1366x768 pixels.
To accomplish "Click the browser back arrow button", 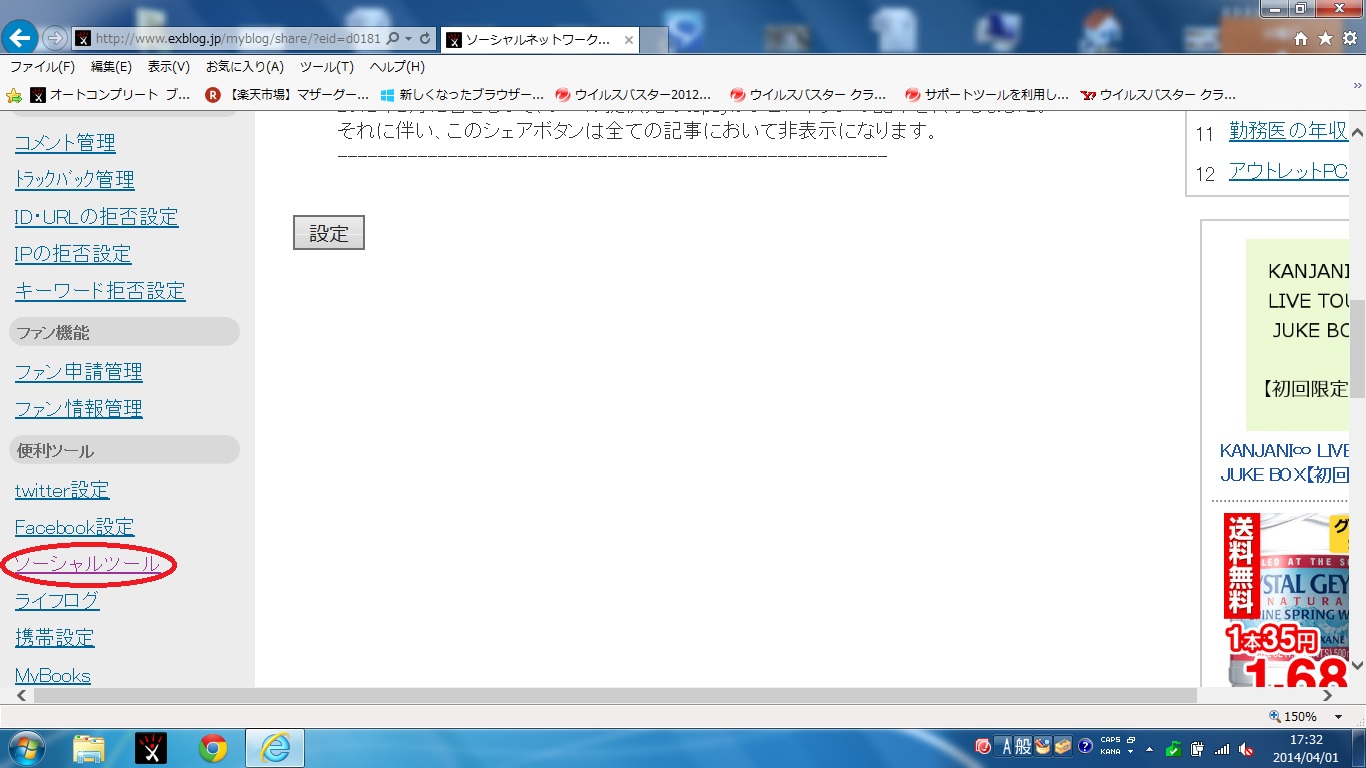I will click(x=21, y=38).
